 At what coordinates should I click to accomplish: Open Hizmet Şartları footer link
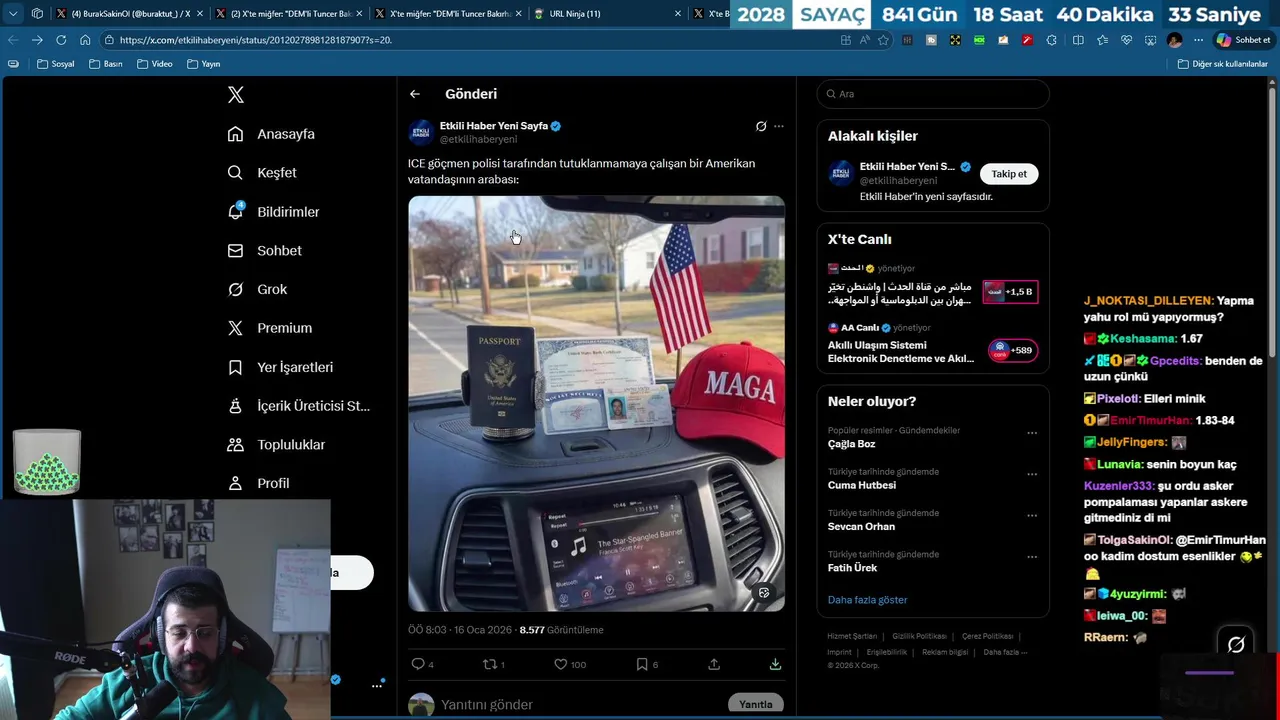852,636
